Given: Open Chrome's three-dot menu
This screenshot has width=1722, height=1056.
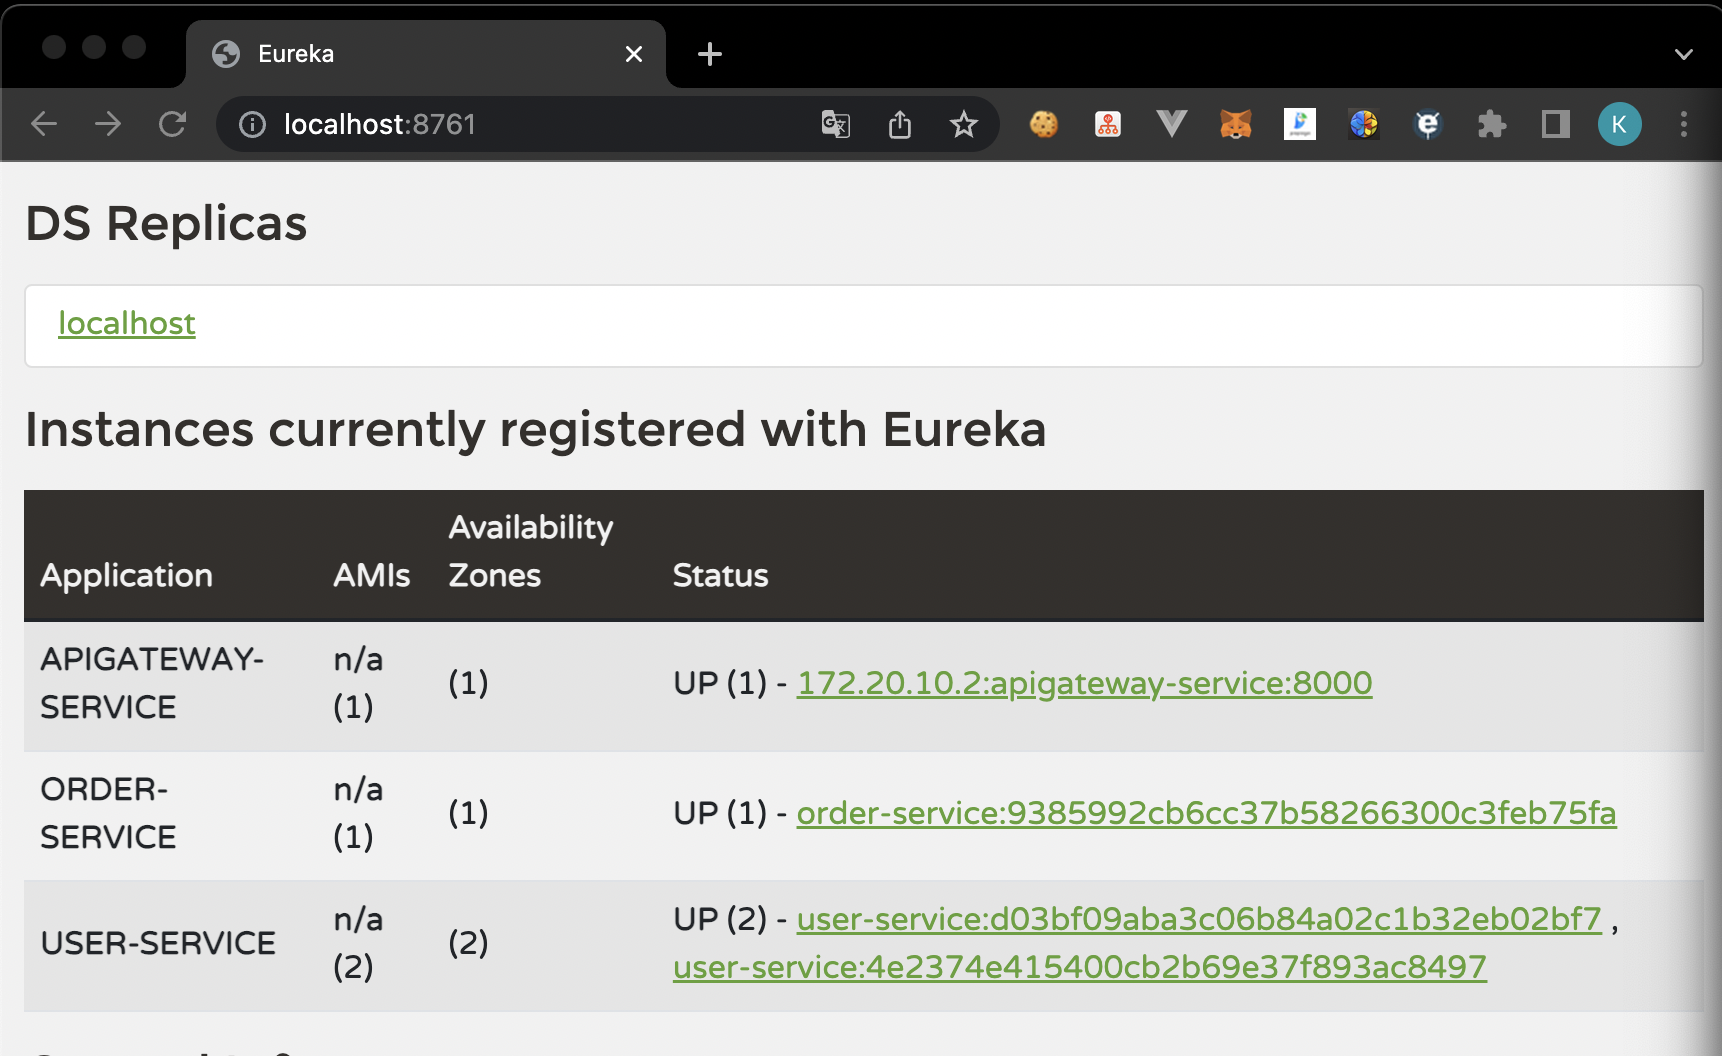Looking at the screenshot, I should point(1684,124).
